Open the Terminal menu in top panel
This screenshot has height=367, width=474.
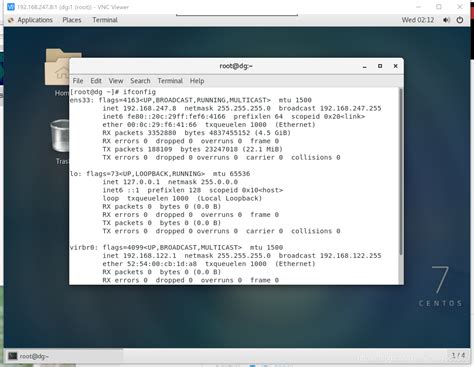click(x=105, y=20)
